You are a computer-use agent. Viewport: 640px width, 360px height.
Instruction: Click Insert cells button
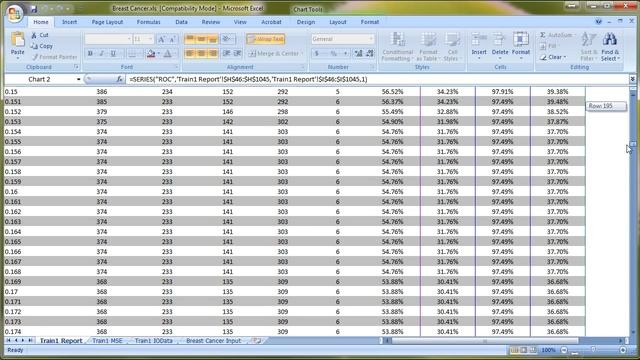pyautogui.click(x=479, y=46)
